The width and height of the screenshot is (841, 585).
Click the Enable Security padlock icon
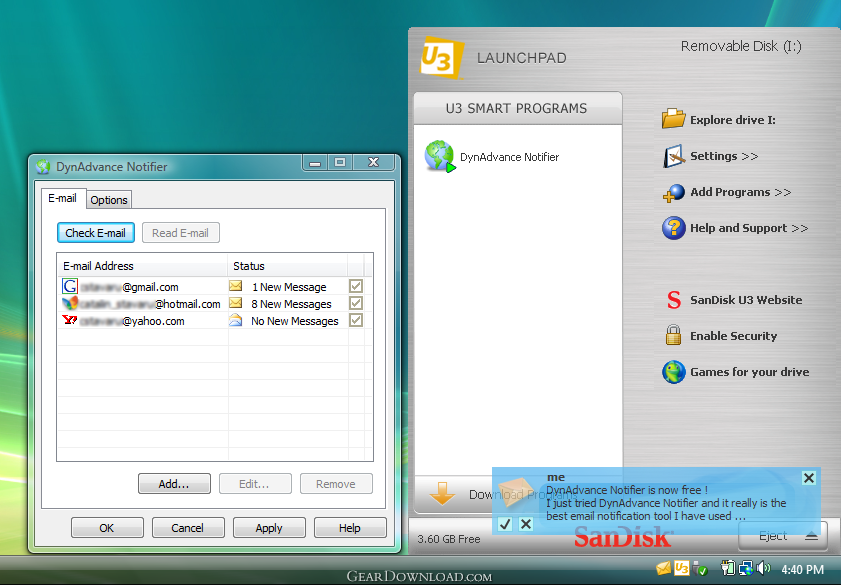point(674,335)
